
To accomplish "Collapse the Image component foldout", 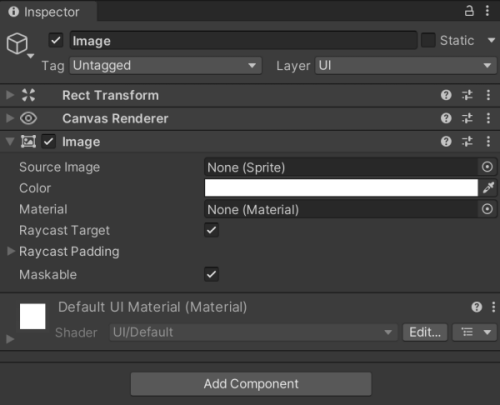I will pos(10,142).
